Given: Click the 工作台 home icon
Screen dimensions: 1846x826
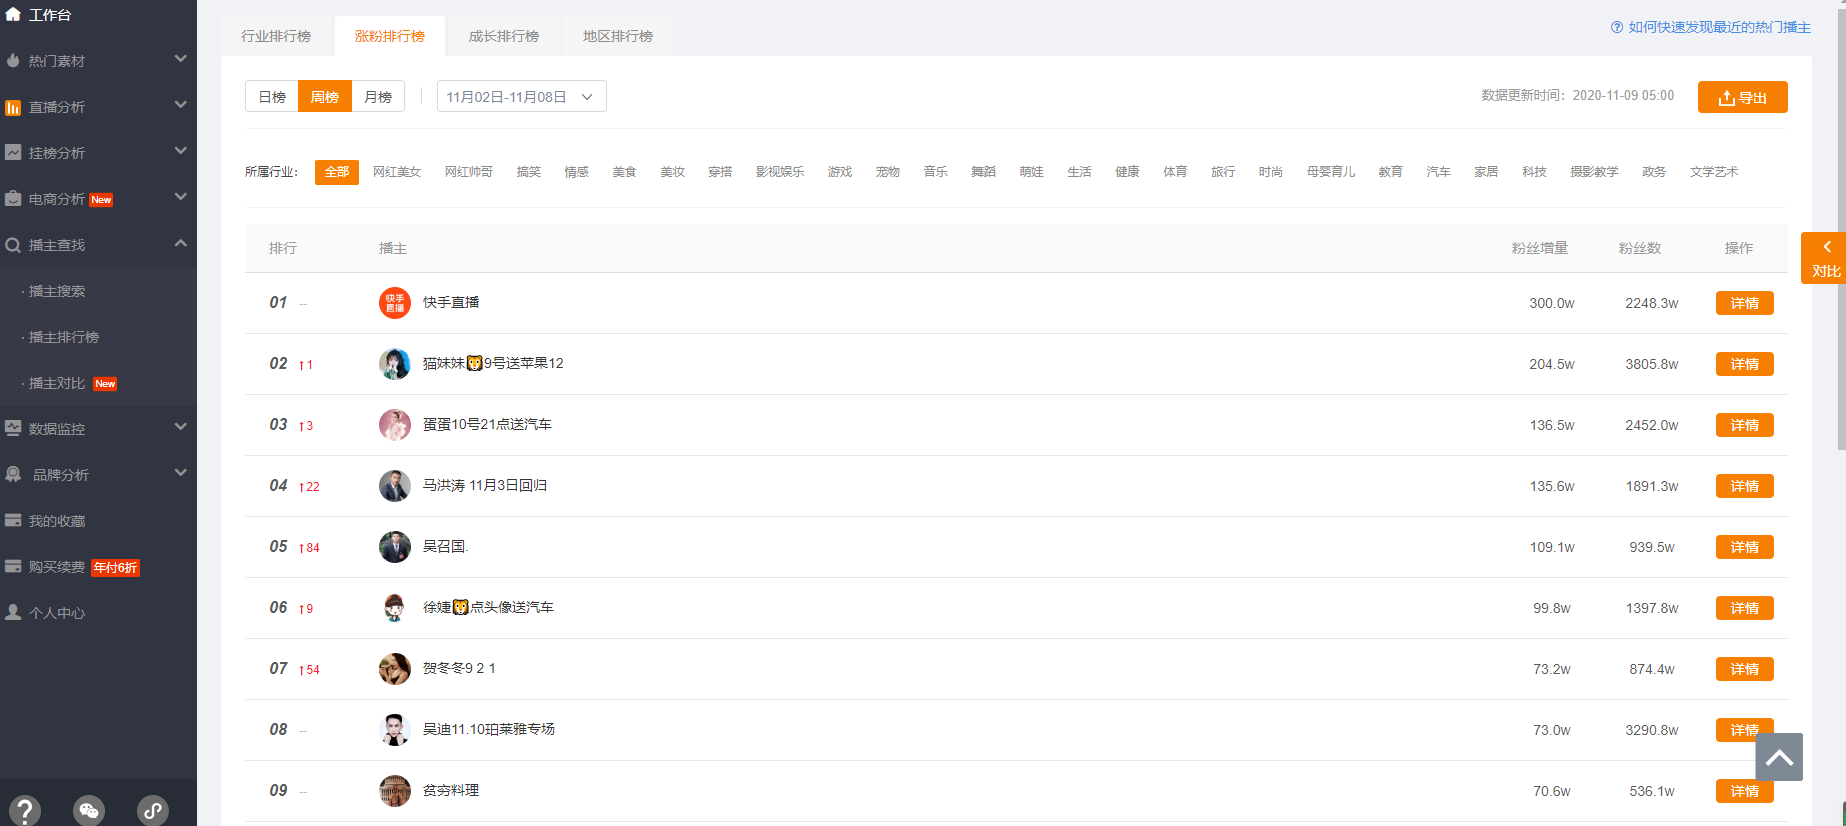Looking at the screenshot, I should (x=13, y=14).
